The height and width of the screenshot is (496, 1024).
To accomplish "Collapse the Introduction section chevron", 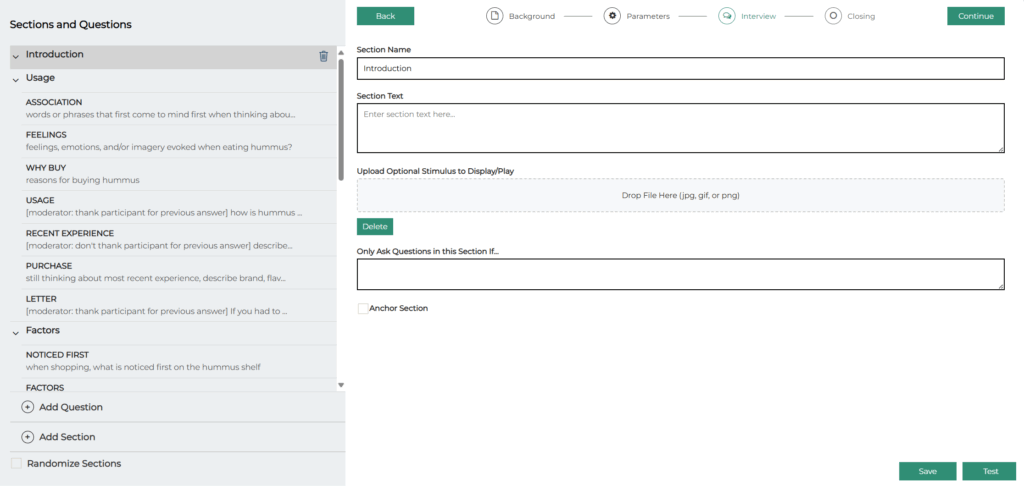I will [16, 57].
